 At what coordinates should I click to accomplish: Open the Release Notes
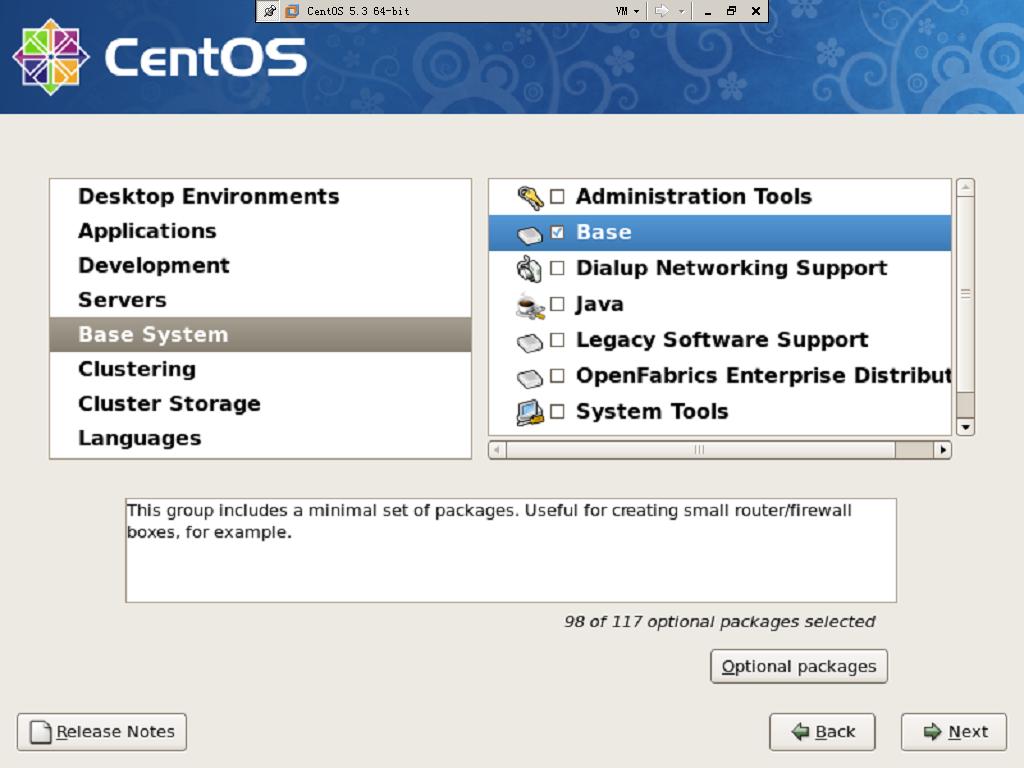102,732
